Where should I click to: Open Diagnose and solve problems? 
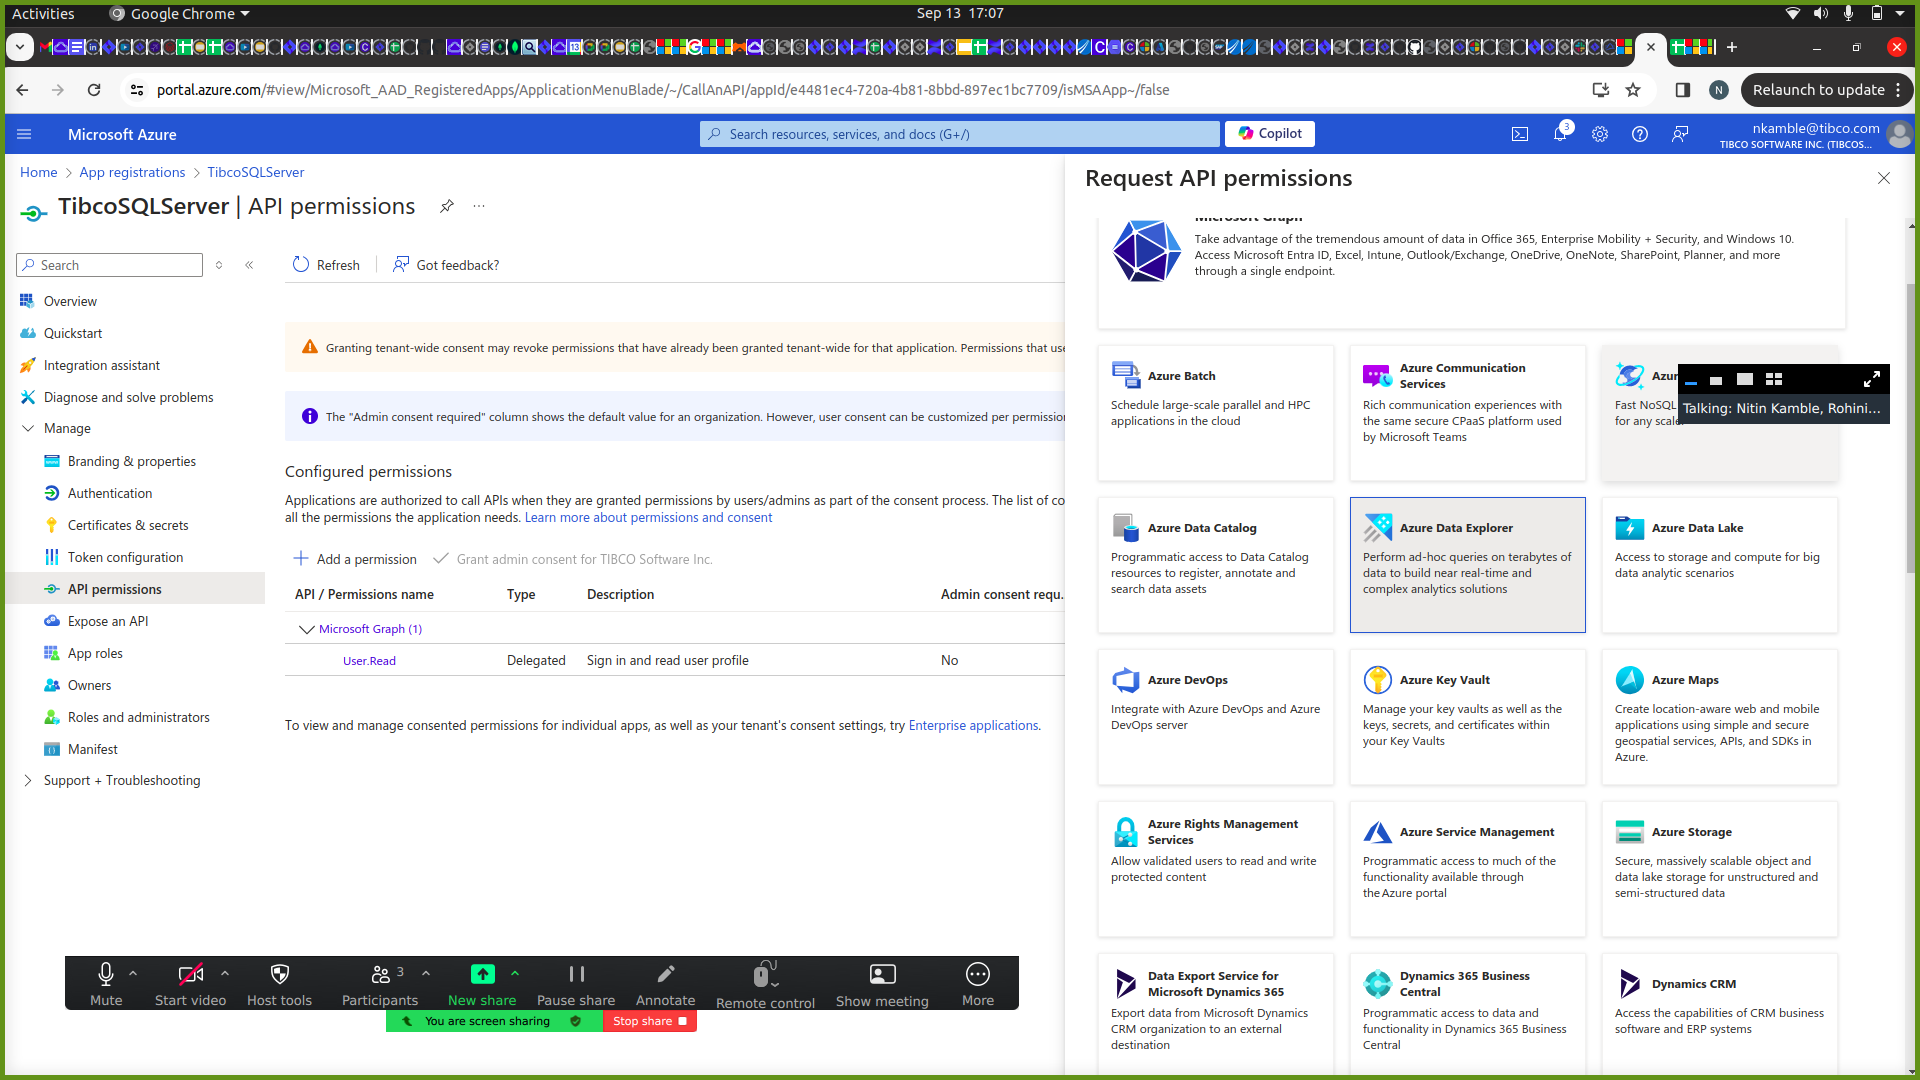point(128,397)
